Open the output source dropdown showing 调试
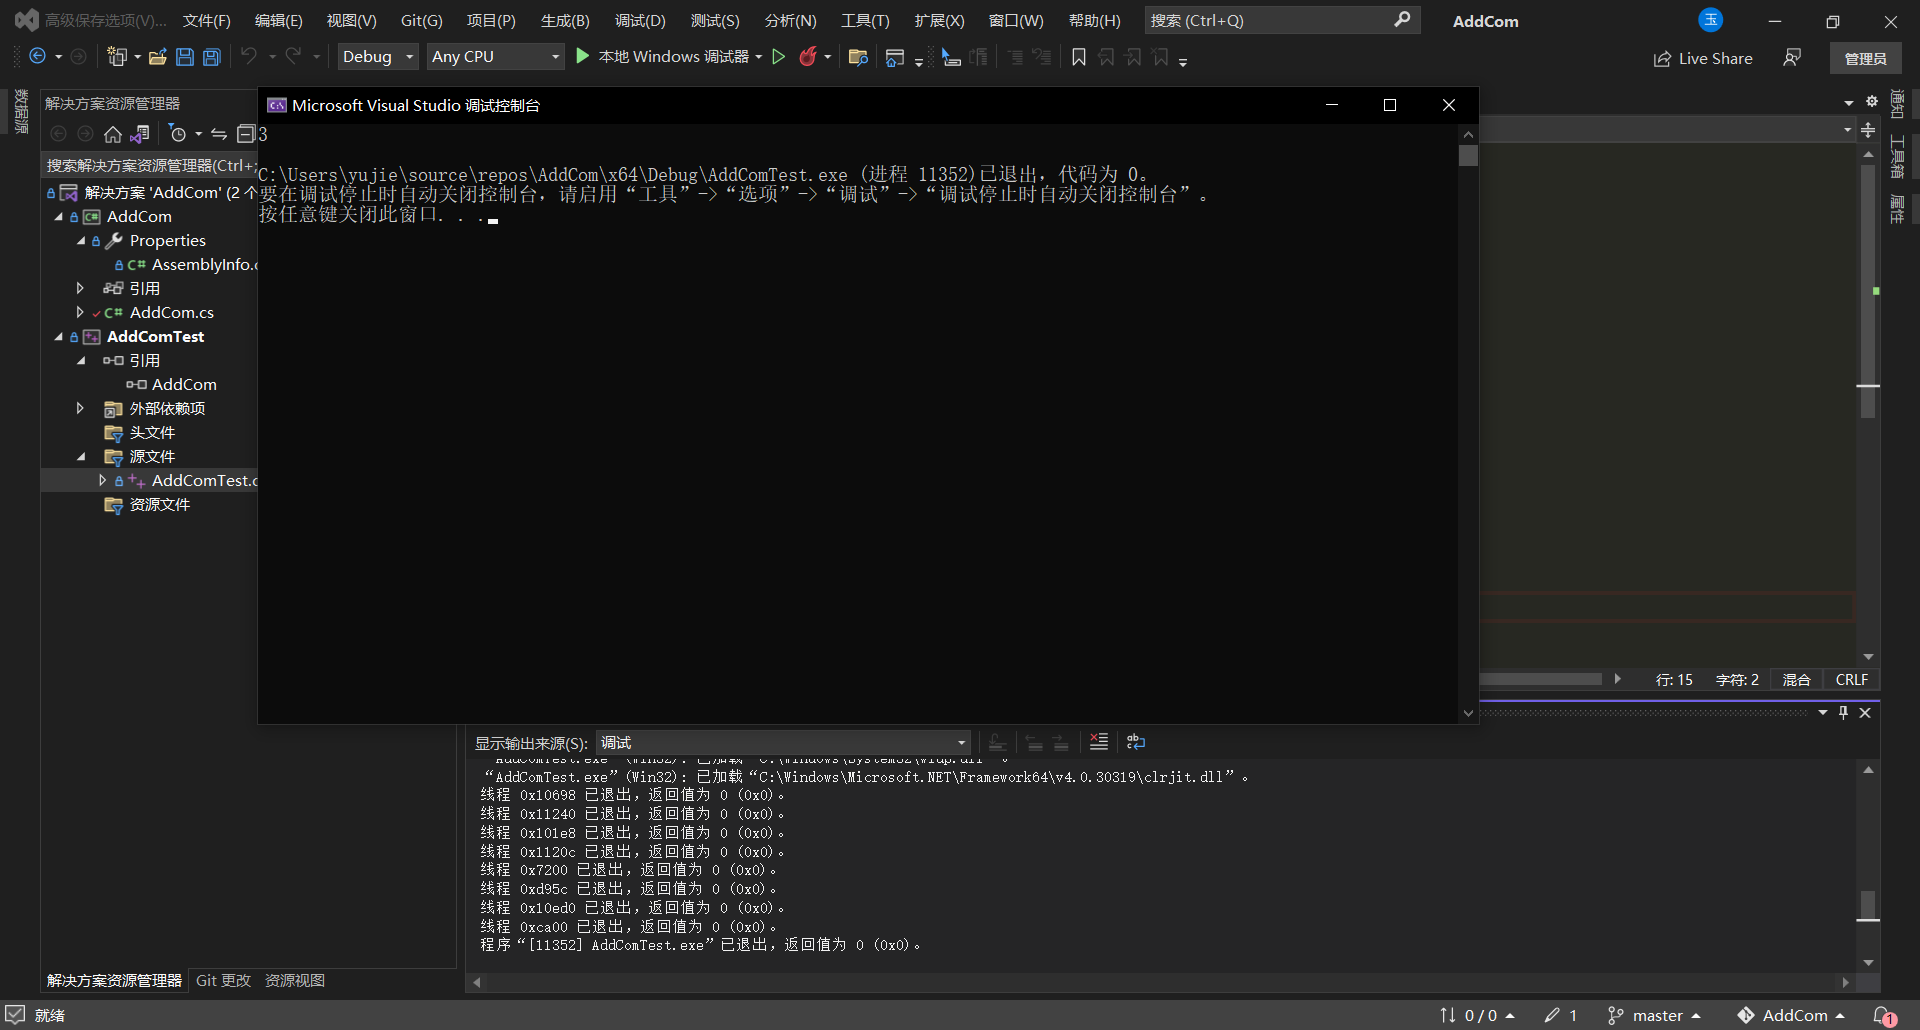1920x1030 pixels. pyautogui.click(x=783, y=743)
